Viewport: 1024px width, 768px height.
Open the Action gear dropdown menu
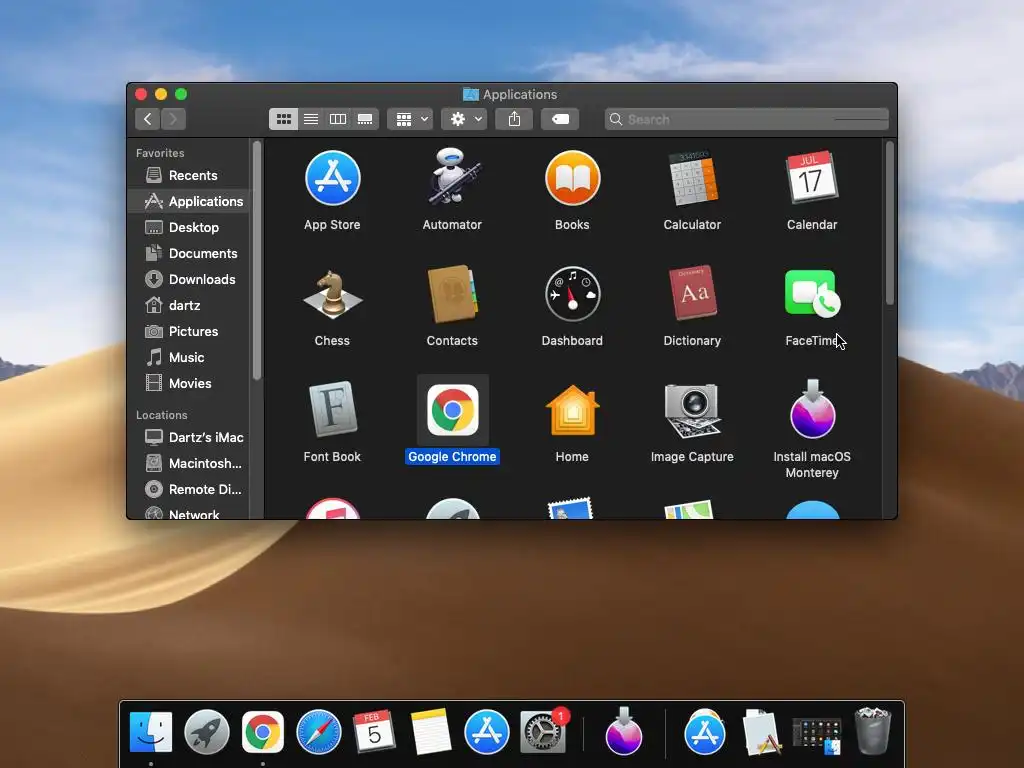464,119
